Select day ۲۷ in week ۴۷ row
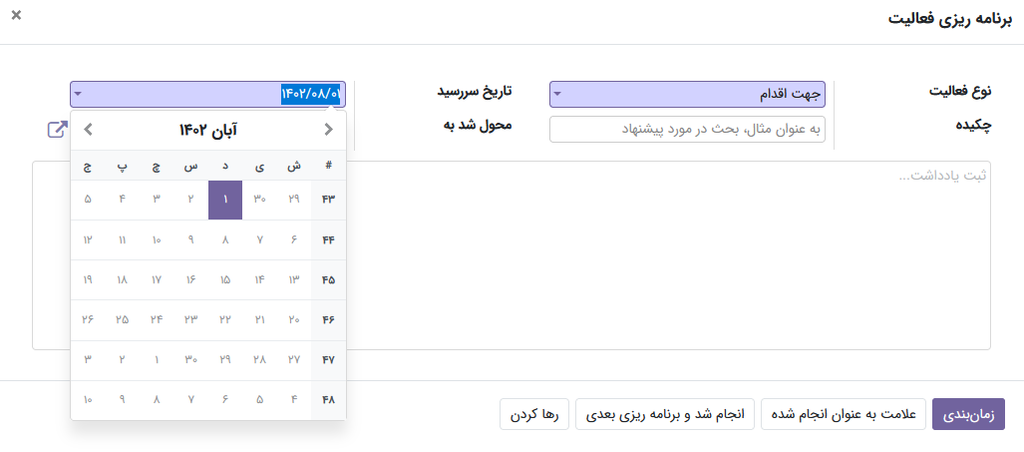1024x452 pixels. pyautogui.click(x=294, y=360)
